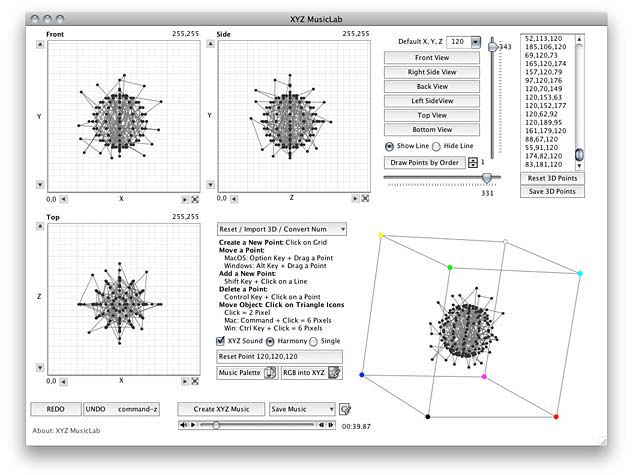Select point 185,106,120 in list

coord(546,47)
